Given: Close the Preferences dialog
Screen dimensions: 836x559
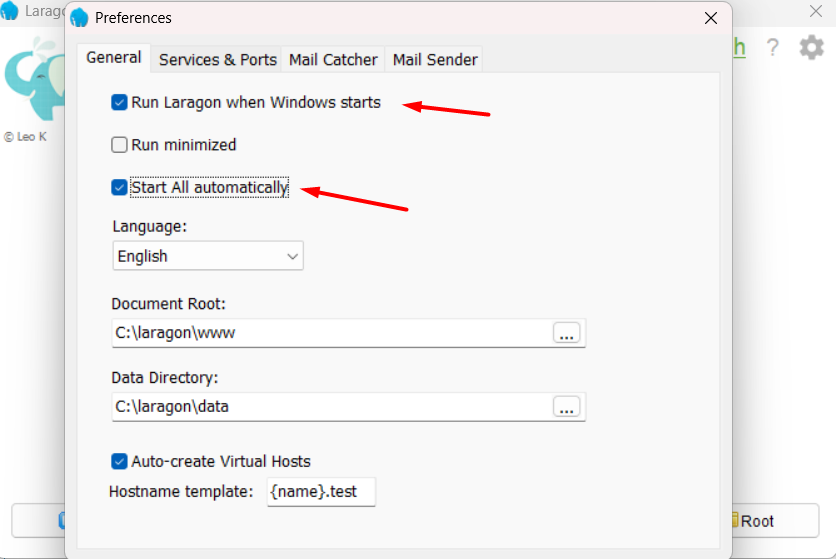Looking at the screenshot, I should pos(711,18).
